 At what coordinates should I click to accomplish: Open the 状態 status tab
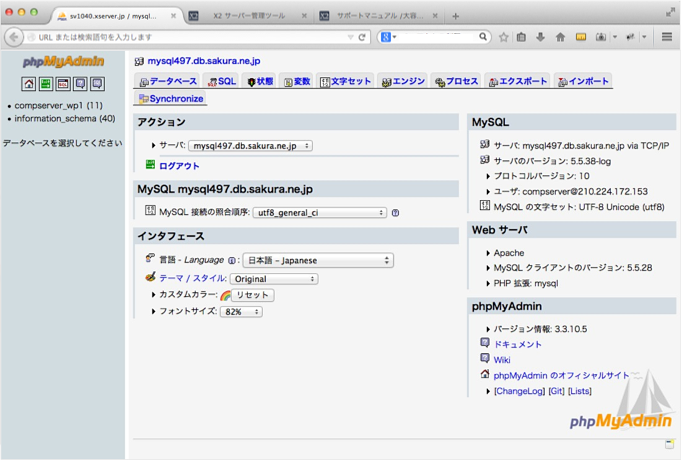click(x=260, y=81)
